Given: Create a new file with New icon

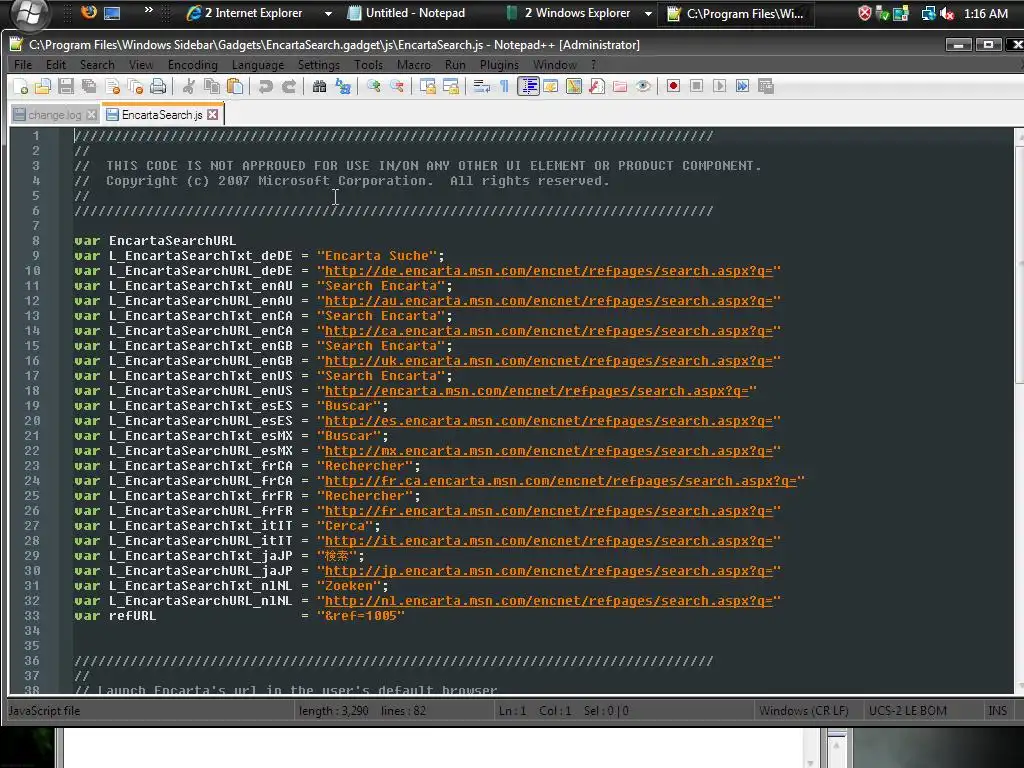Looking at the screenshot, I should coord(20,86).
